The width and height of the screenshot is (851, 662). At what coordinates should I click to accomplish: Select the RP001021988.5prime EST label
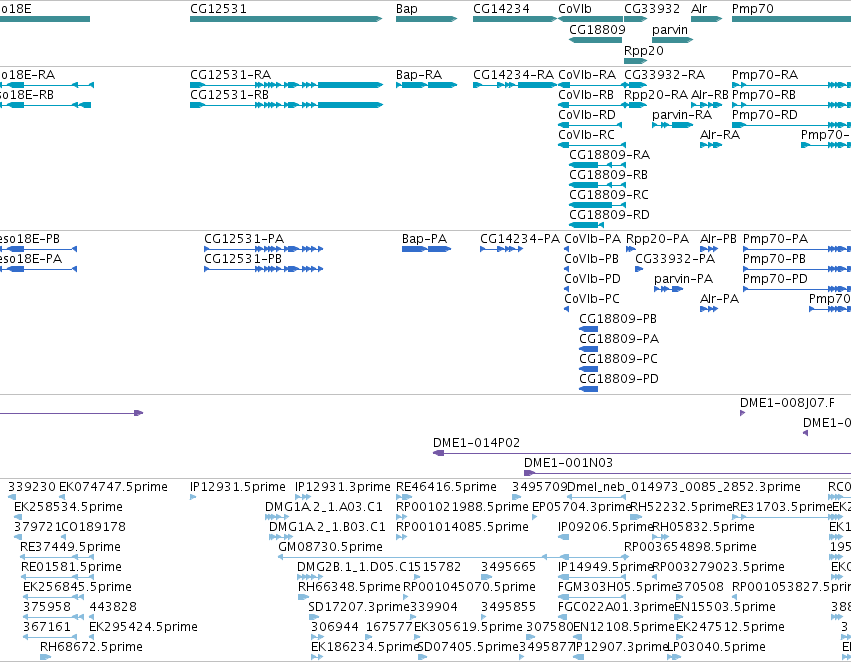(462, 507)
